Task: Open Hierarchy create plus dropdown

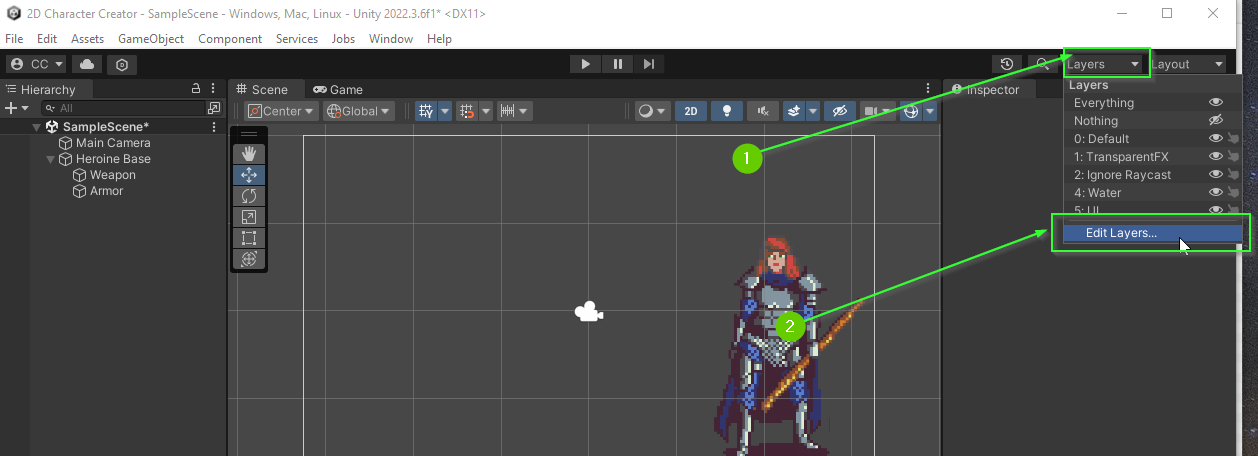Action: click(17, 108)
